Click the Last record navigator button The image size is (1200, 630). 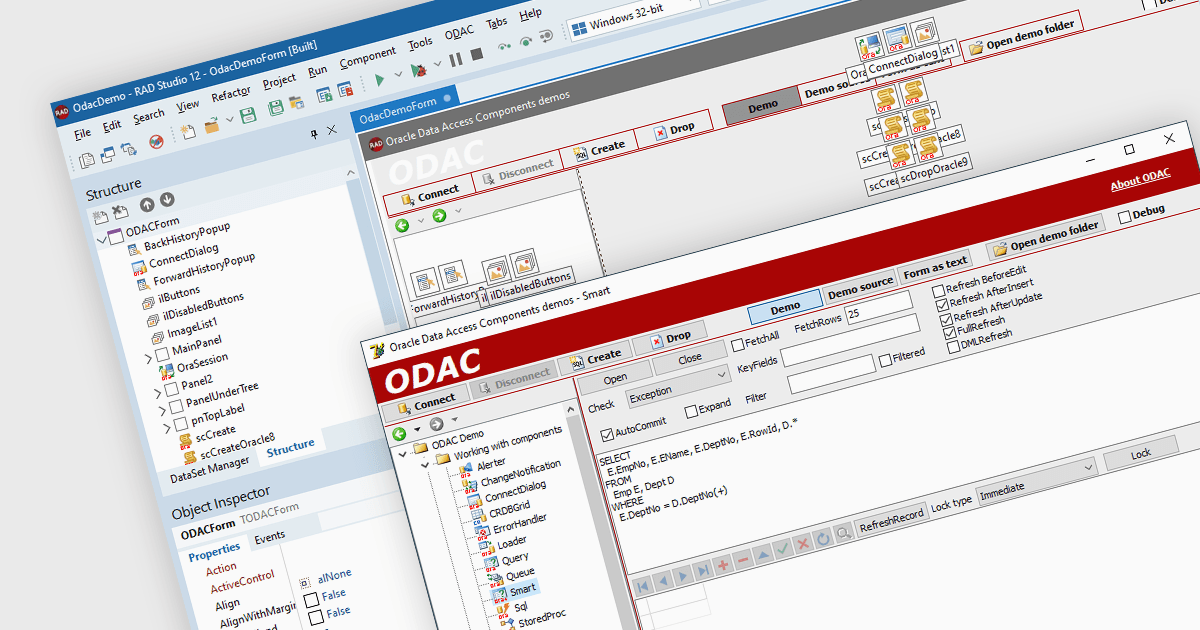coord(703,569)
